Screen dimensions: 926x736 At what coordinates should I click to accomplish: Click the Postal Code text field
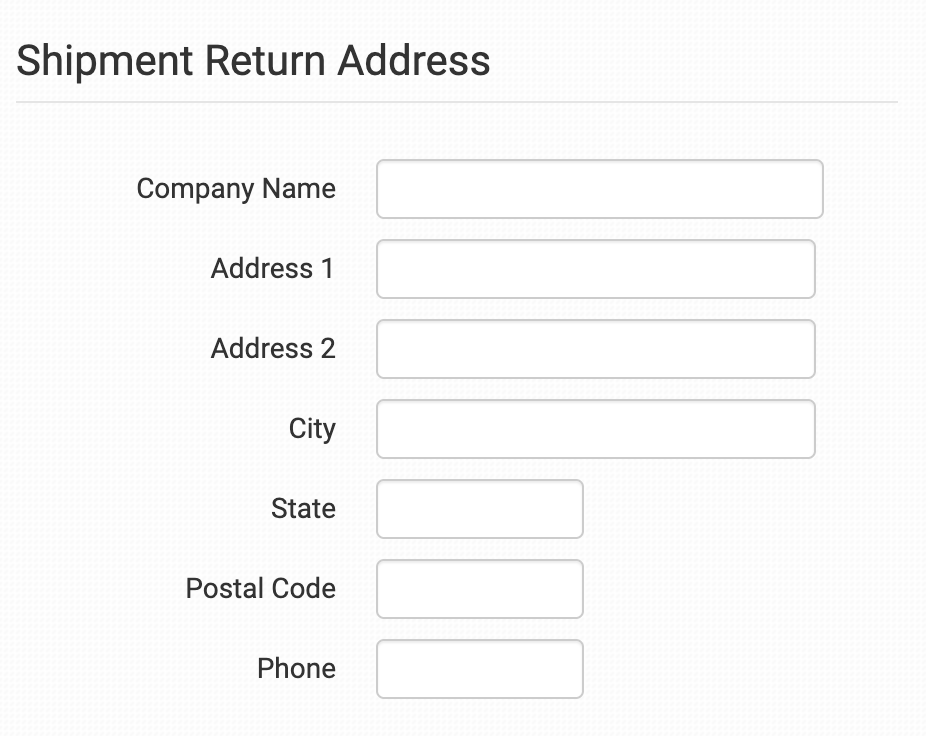coord(479,589)
